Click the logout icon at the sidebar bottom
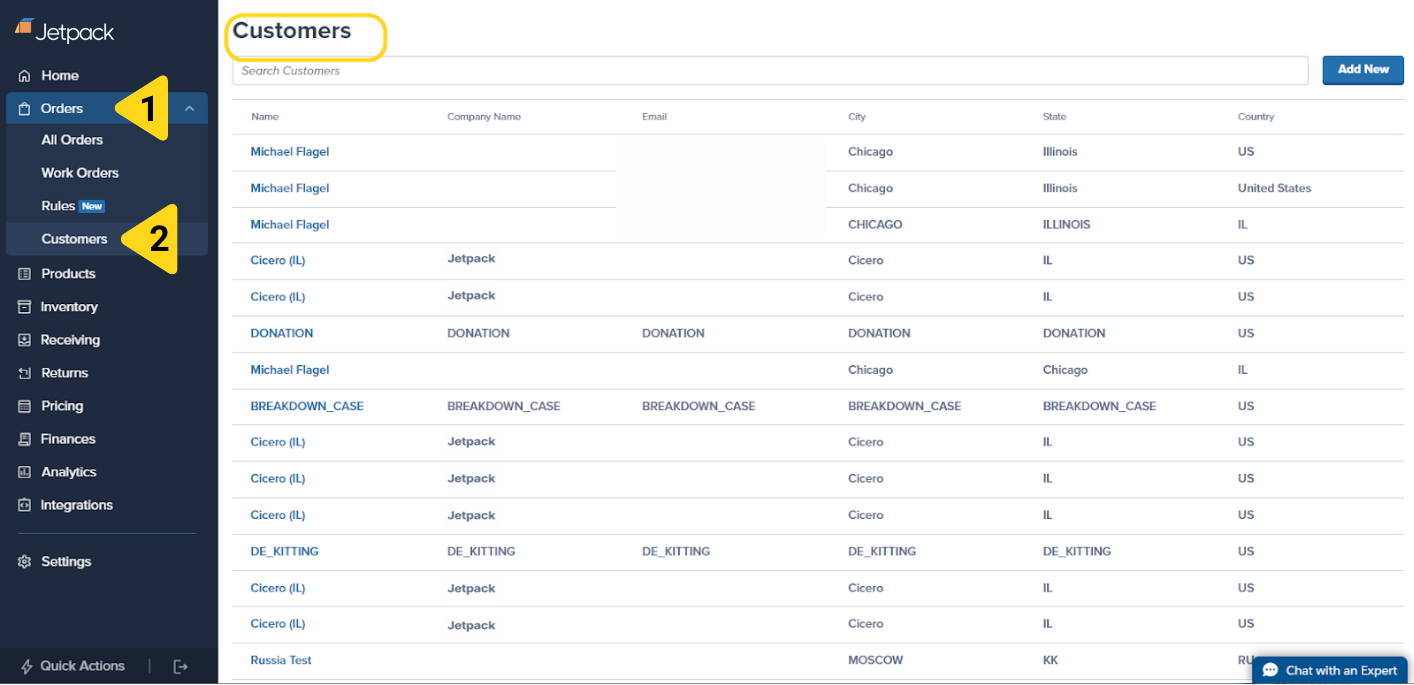The image size is (1414, 685). point(180,666)
